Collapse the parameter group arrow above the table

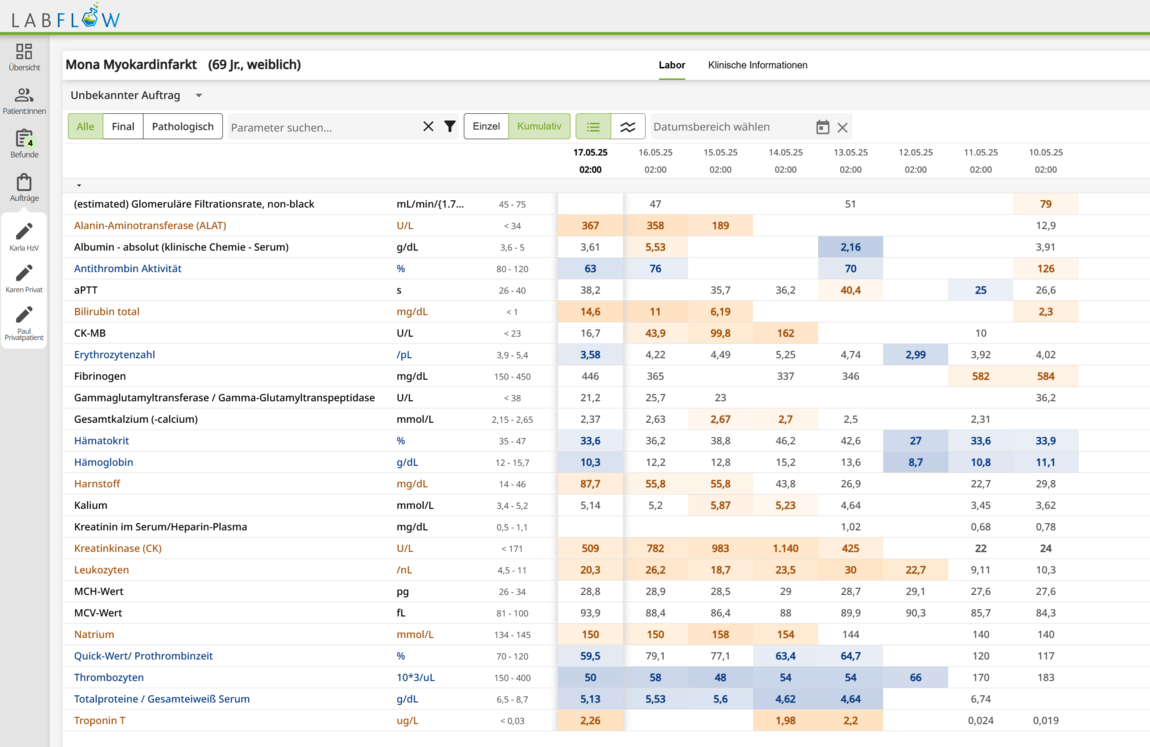[x=79, y=185]
